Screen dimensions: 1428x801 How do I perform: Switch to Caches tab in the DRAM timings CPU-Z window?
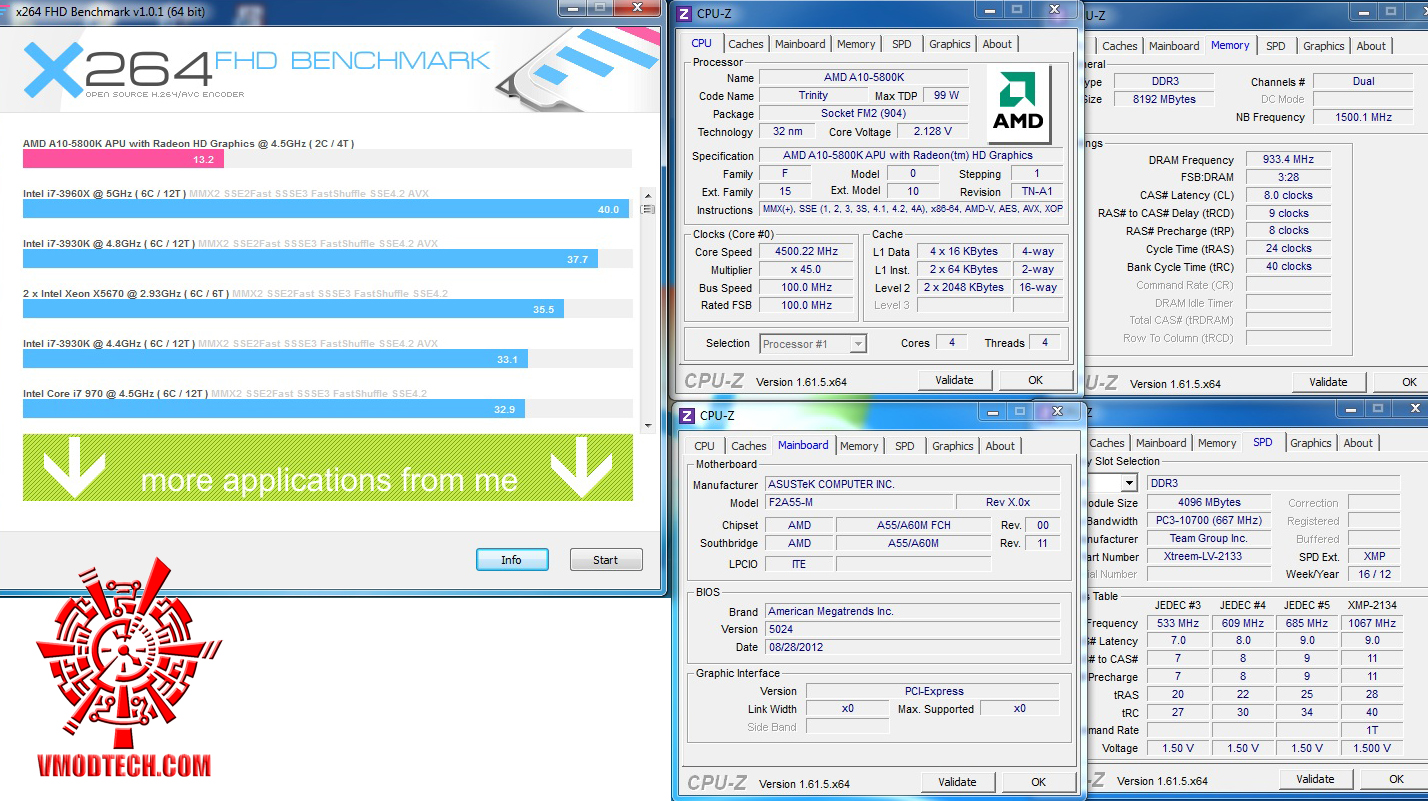1120,46
